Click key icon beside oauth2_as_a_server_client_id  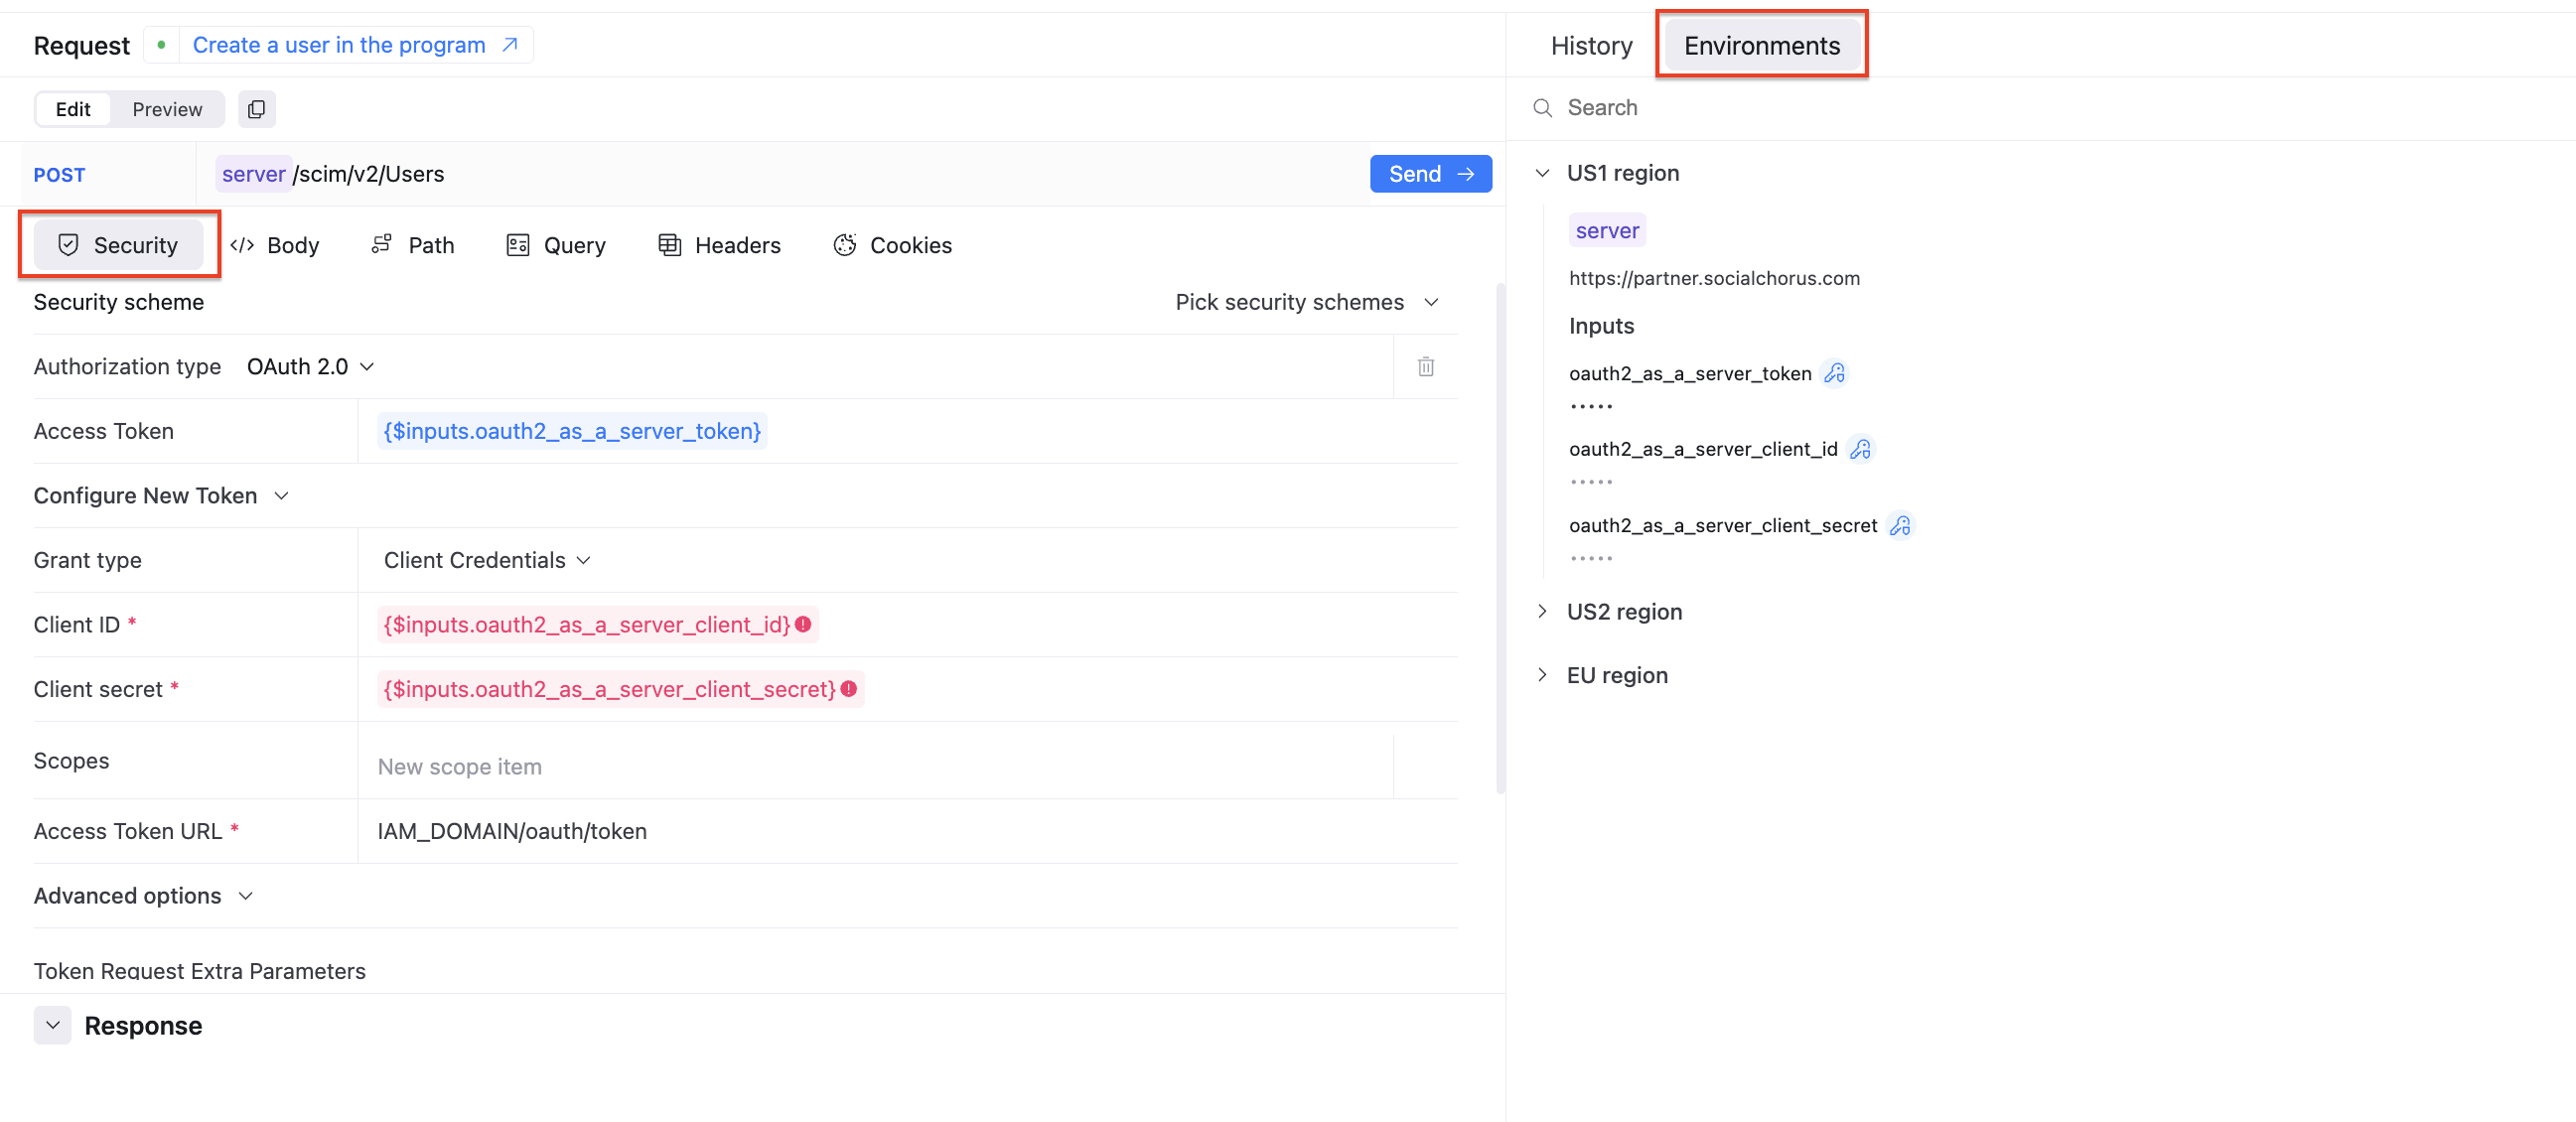(x=1860, y=449)
